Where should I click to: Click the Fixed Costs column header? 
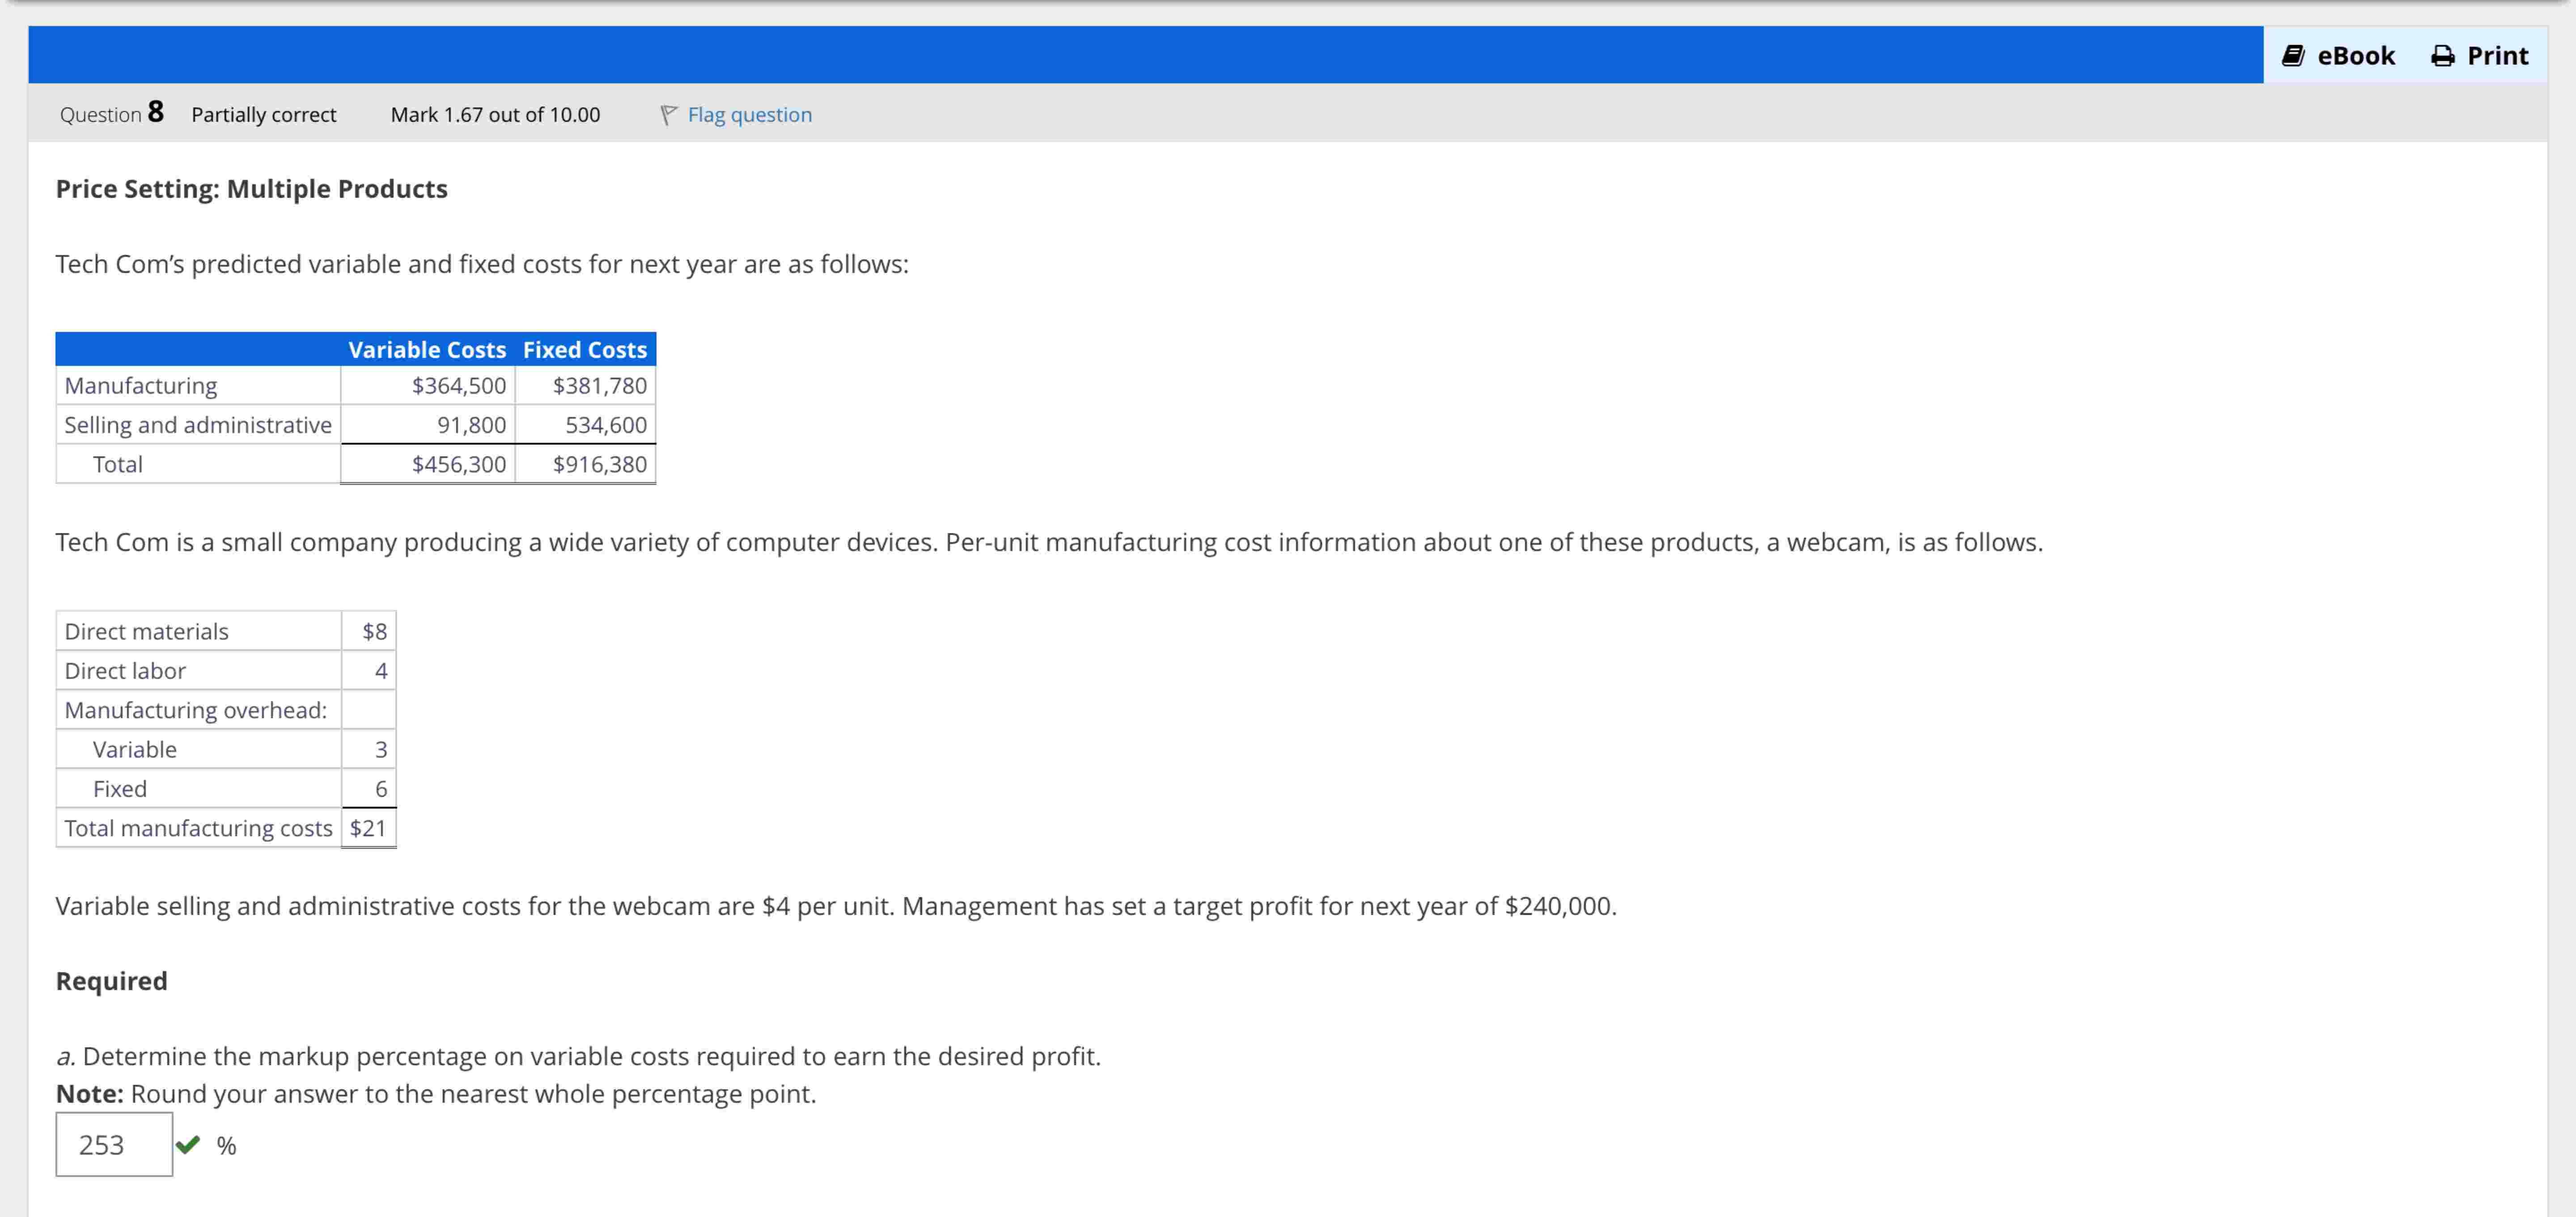[583, 349]
